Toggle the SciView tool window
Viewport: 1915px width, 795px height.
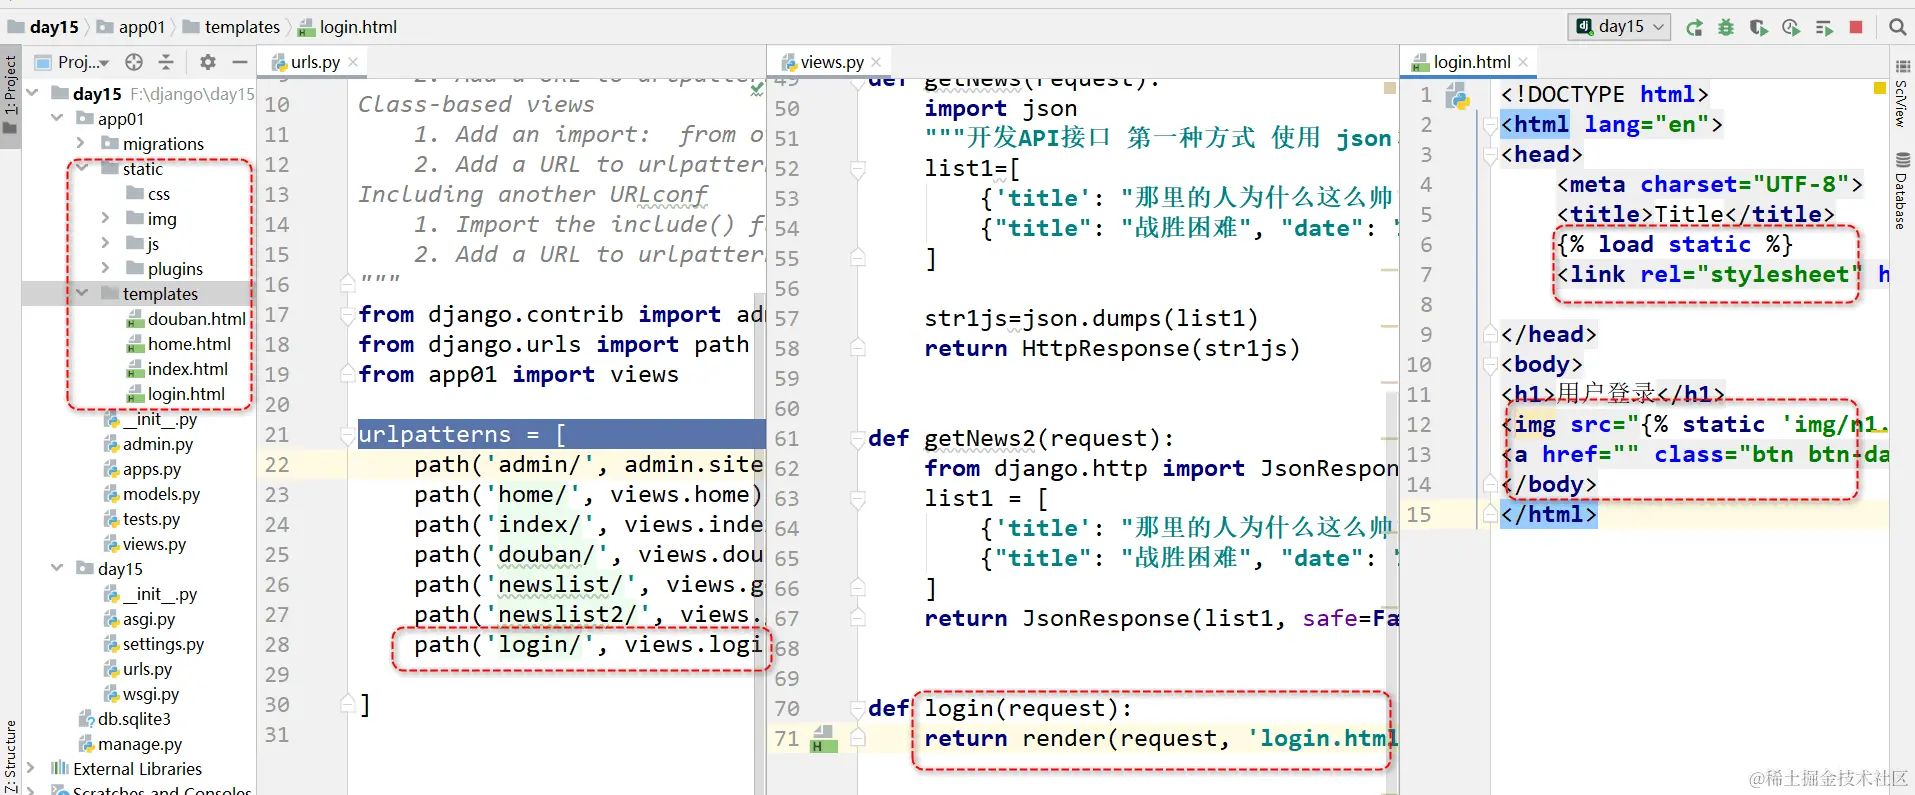(1902, 95)
